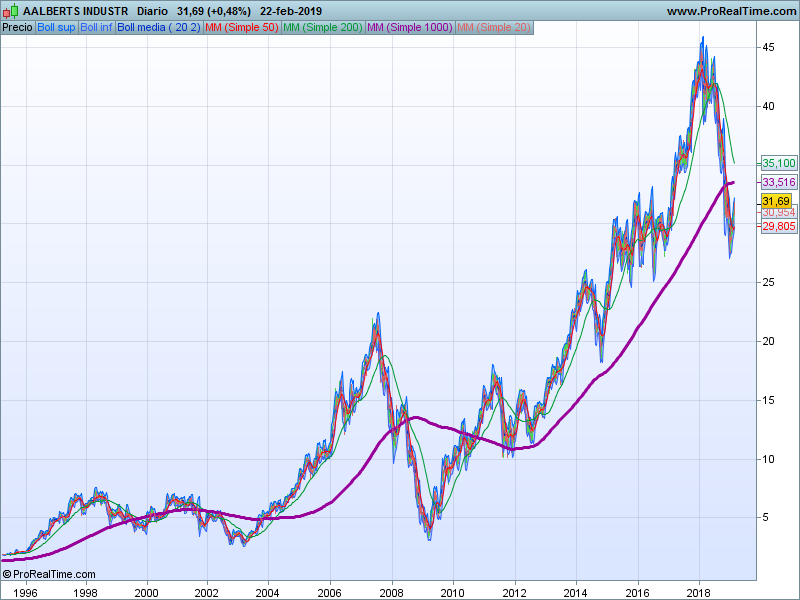Click the 20 price axis label

pos(768,341)
